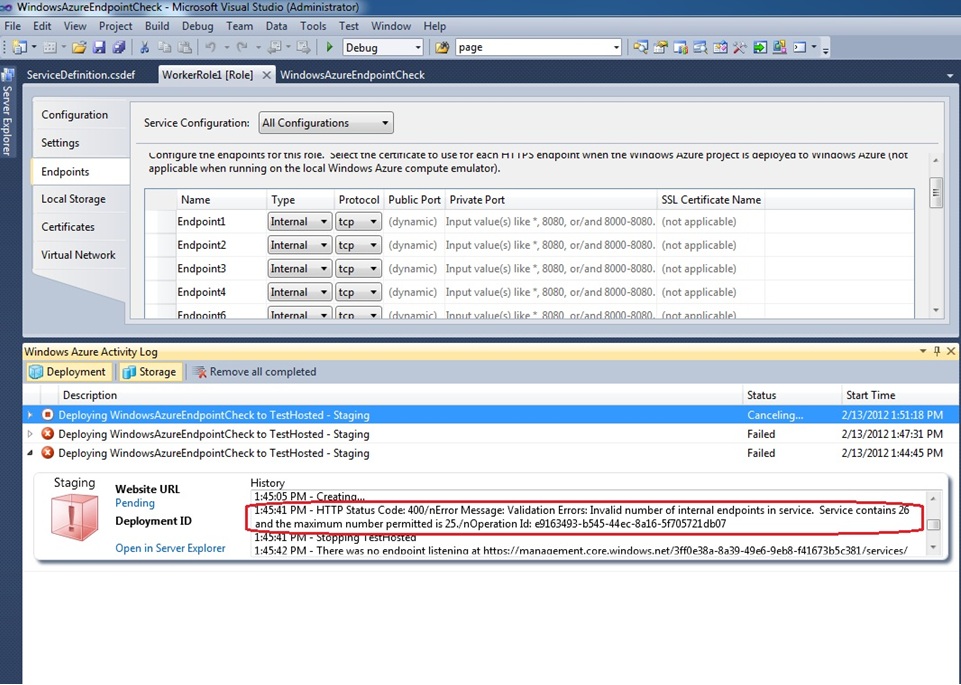Open the Team Explorer toolbar icon
Screen dimensions: 961x685
pyautogui.click(x=680, y=47)
